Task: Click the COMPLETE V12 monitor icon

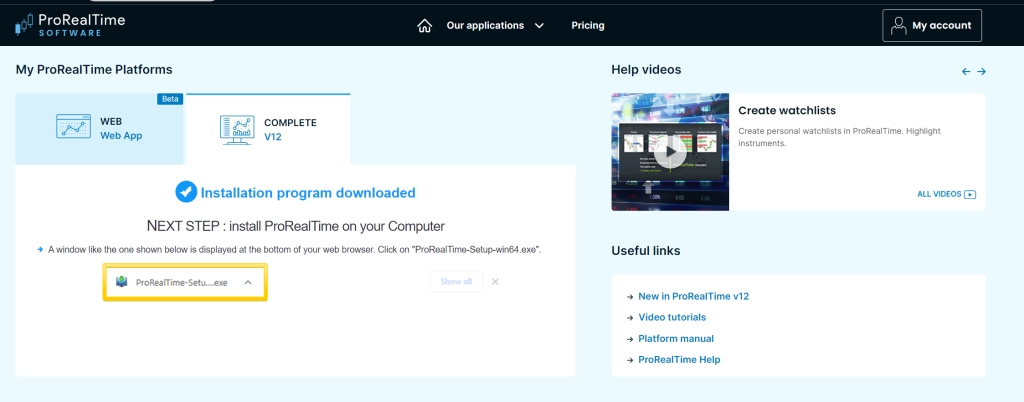Action: (x=236, y=129)
